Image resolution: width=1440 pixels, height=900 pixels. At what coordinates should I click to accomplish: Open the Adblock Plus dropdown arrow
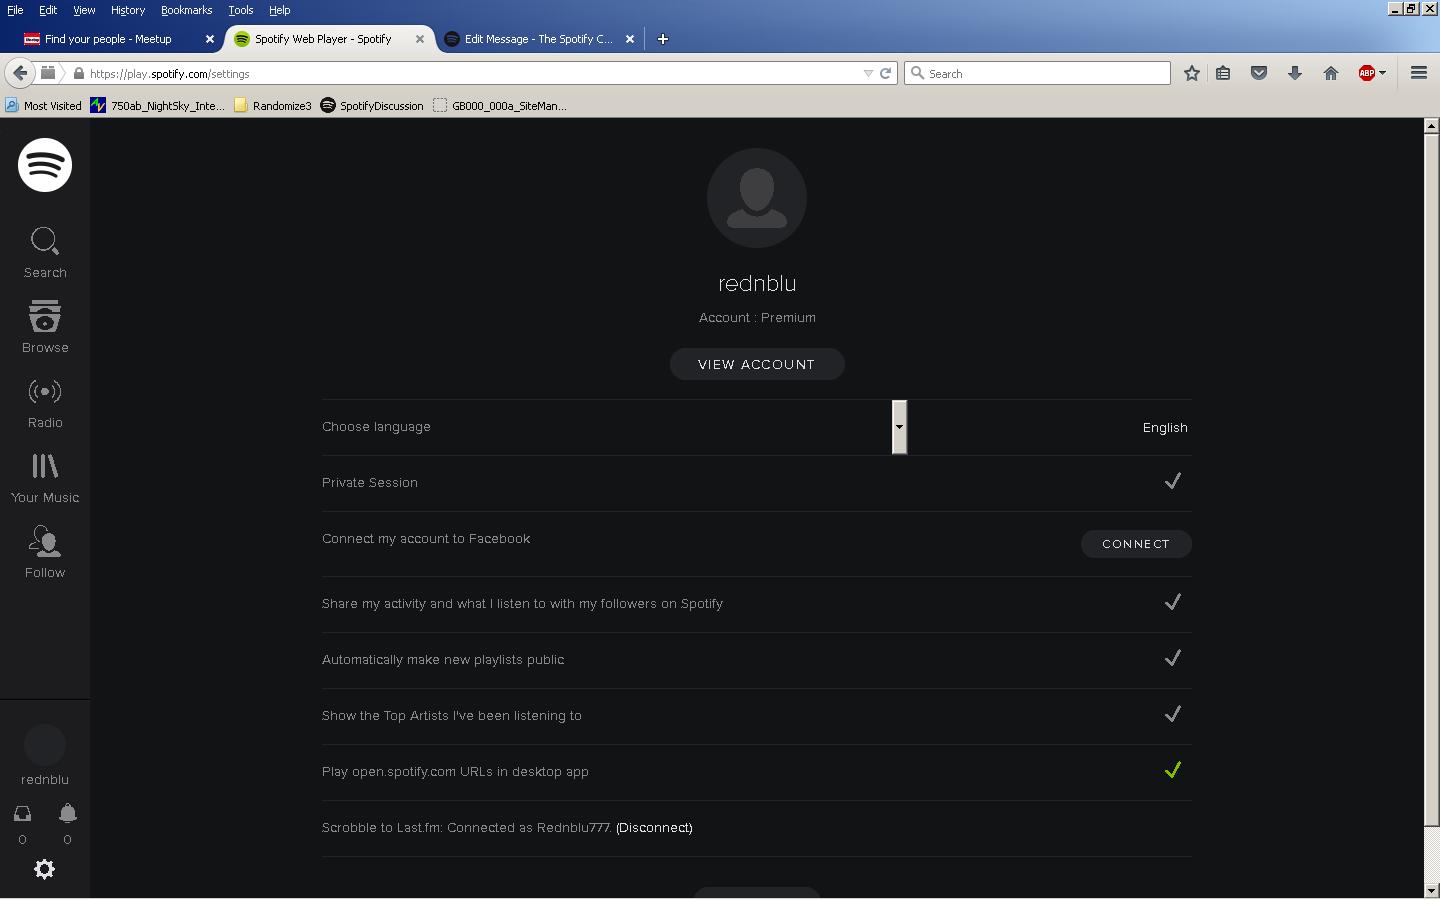click(1382, 73)
